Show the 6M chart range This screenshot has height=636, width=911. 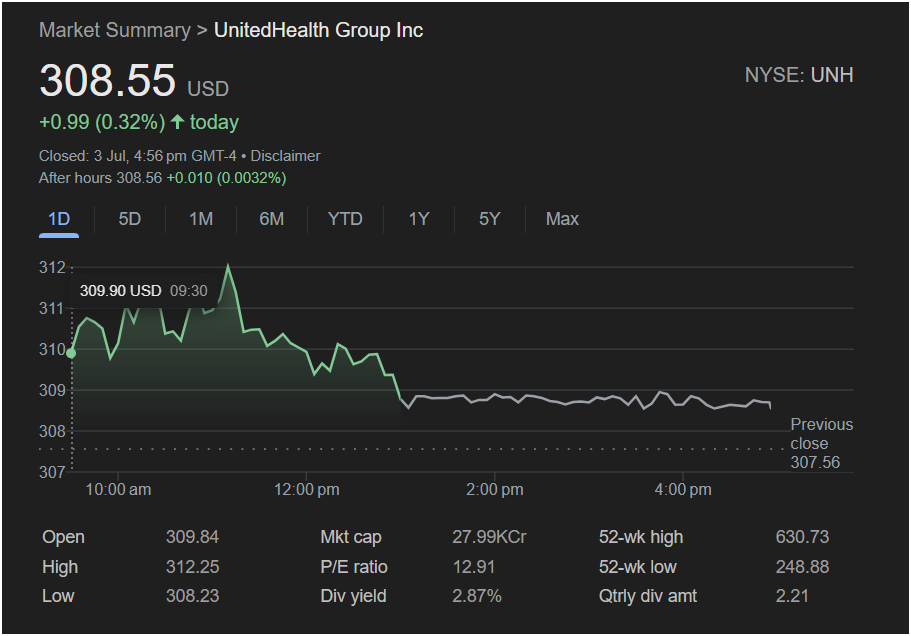(x=271, y=219)
